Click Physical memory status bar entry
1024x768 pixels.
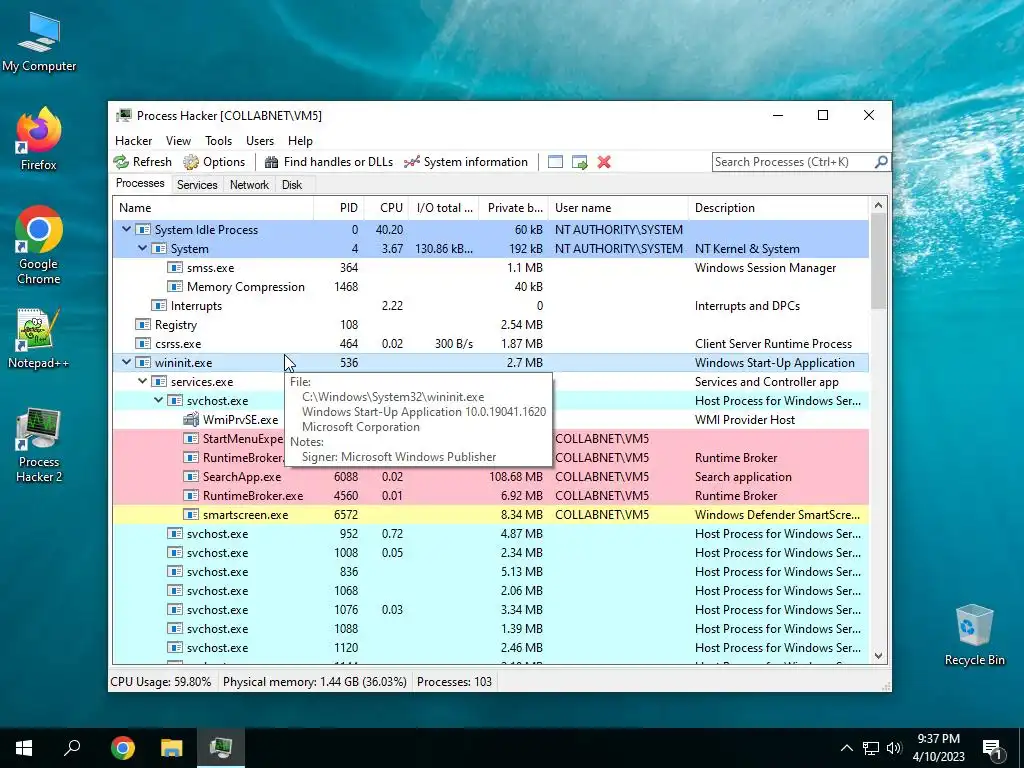pos(315,682)
